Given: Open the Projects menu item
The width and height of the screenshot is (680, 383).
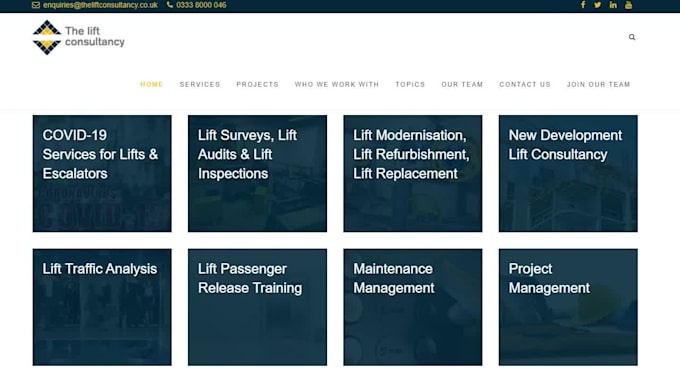Looking at the screenshot, I should (x=258, y=84).
